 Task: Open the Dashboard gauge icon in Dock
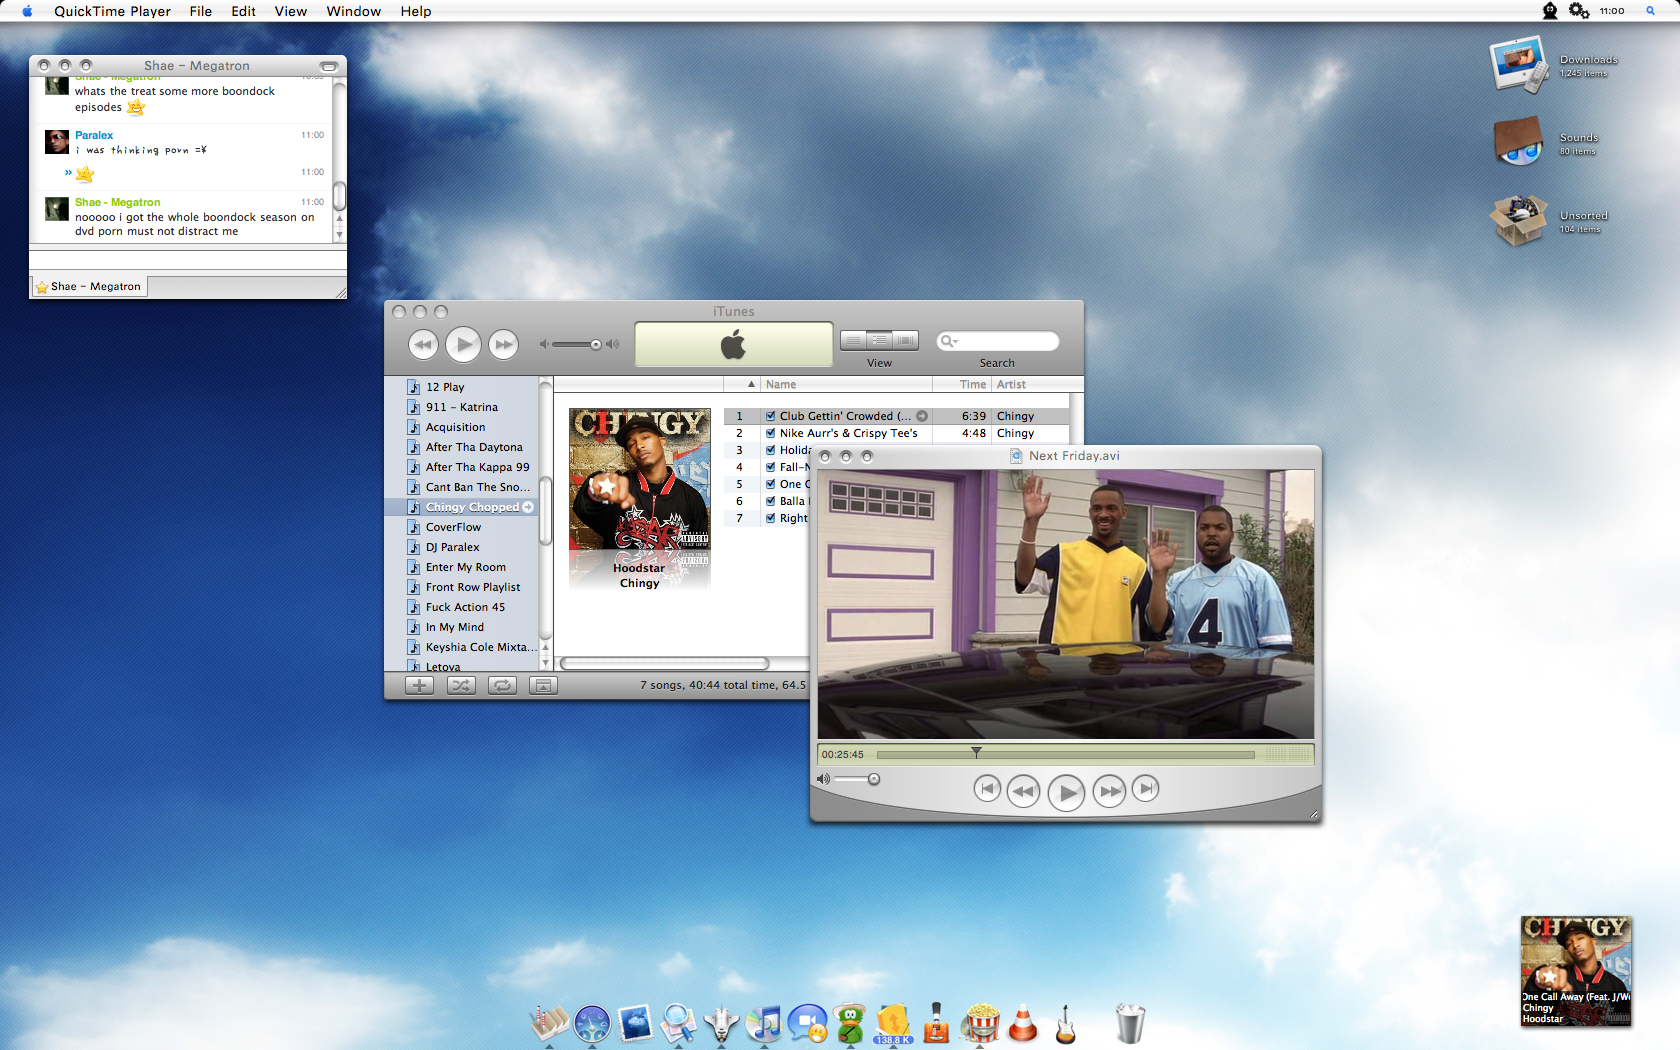click(592, 1025)
